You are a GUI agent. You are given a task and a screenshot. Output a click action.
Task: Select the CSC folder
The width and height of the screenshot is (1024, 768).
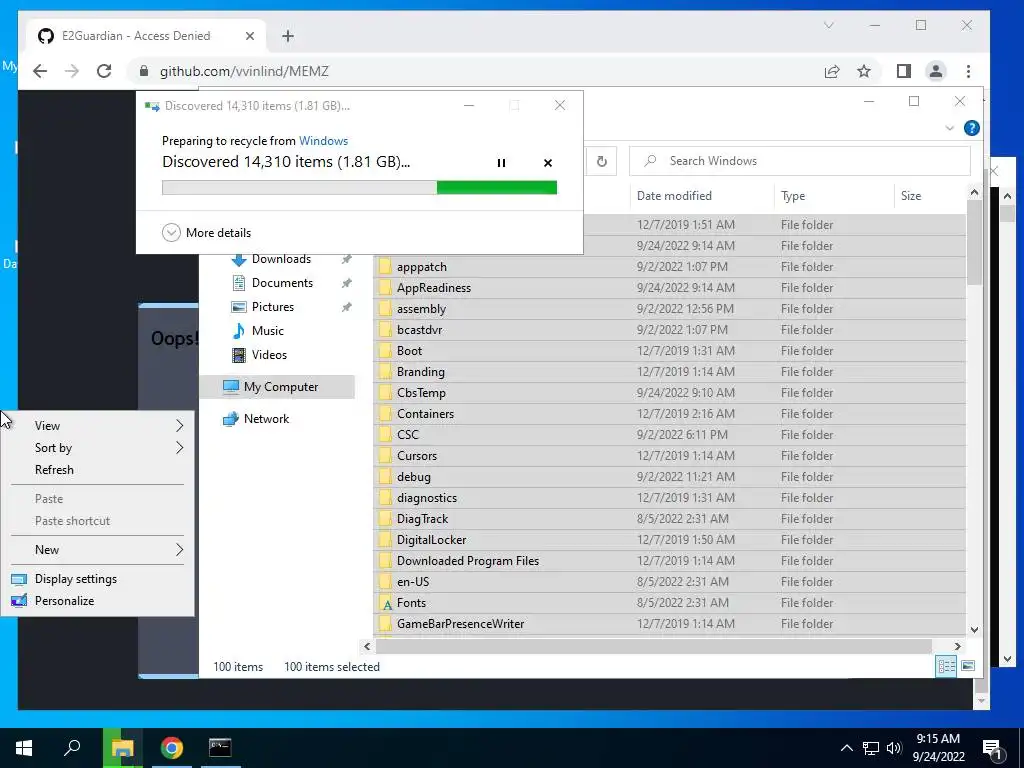(408, 435)
